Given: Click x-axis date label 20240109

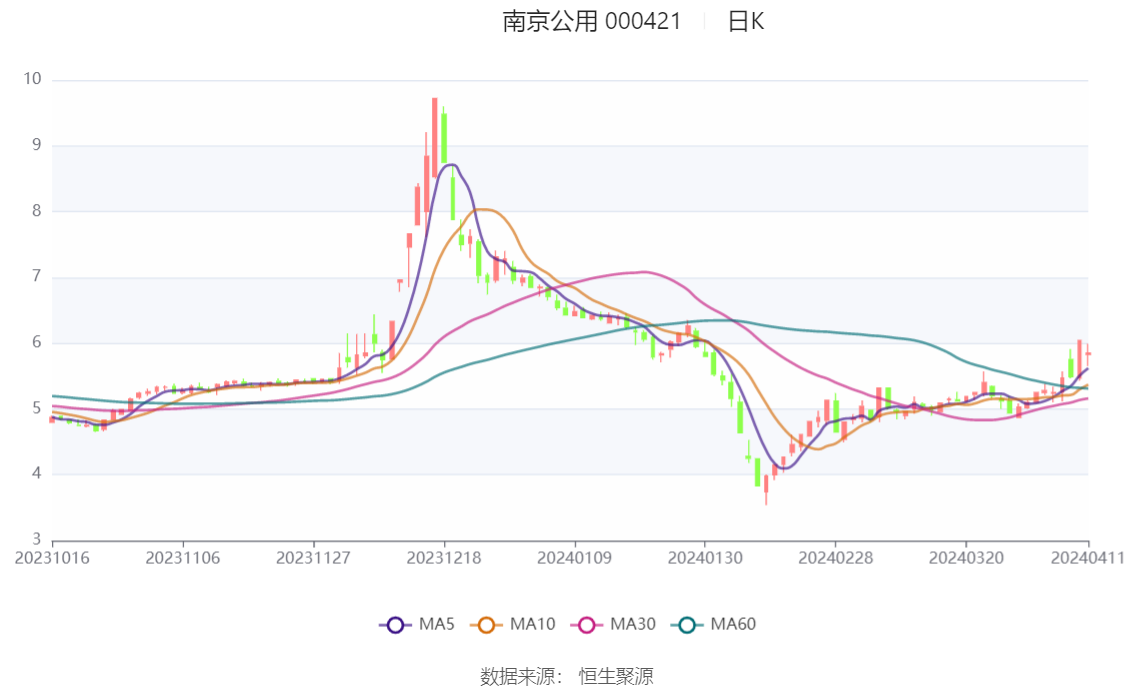Looking at the screenshot, I should (574, 558).
